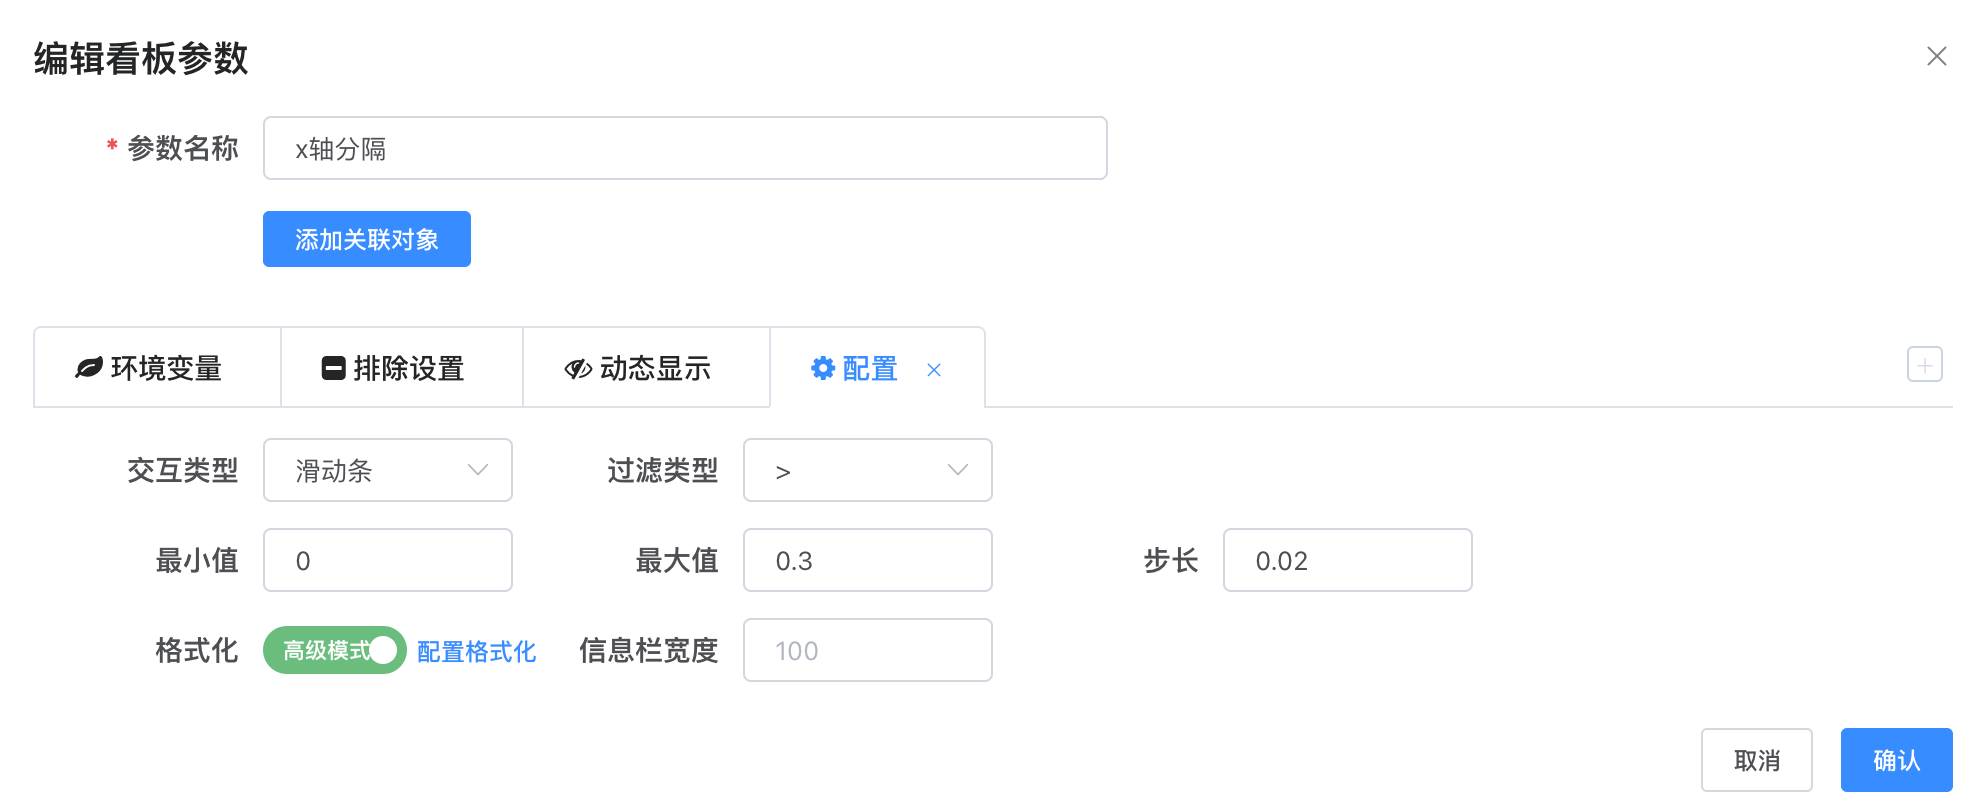Click the minus-square icon on 排除设置 tab
1986x806 pixels.
333,368
